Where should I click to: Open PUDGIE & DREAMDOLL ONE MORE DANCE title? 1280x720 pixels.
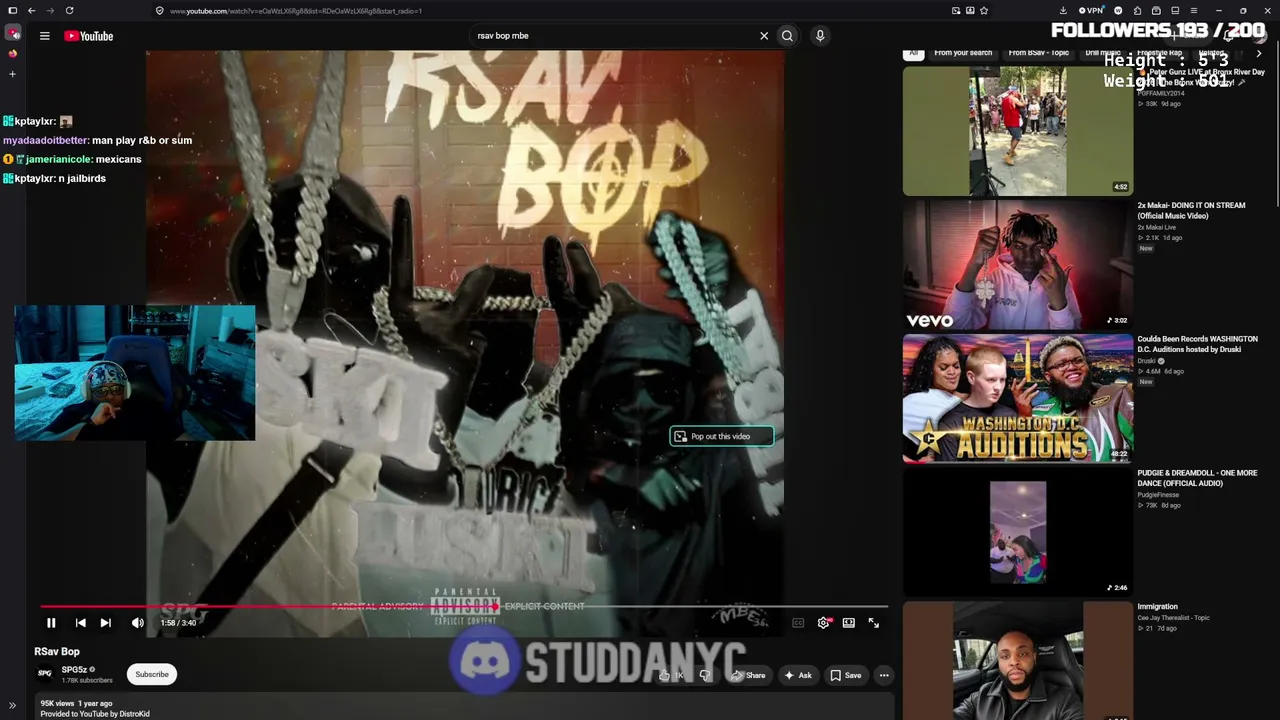pyautogui.click(x=1197, y=478)
